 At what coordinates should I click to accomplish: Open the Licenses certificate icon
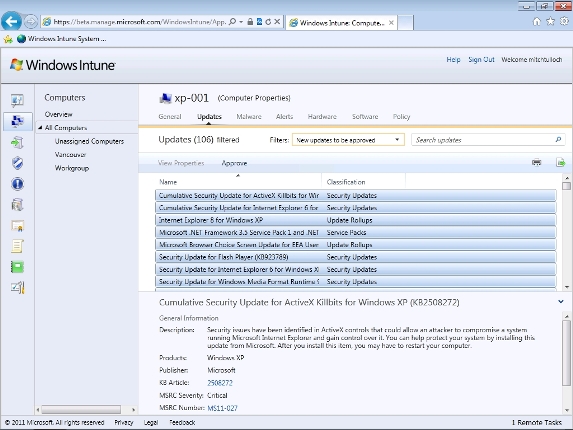click(x=17, y=226)
